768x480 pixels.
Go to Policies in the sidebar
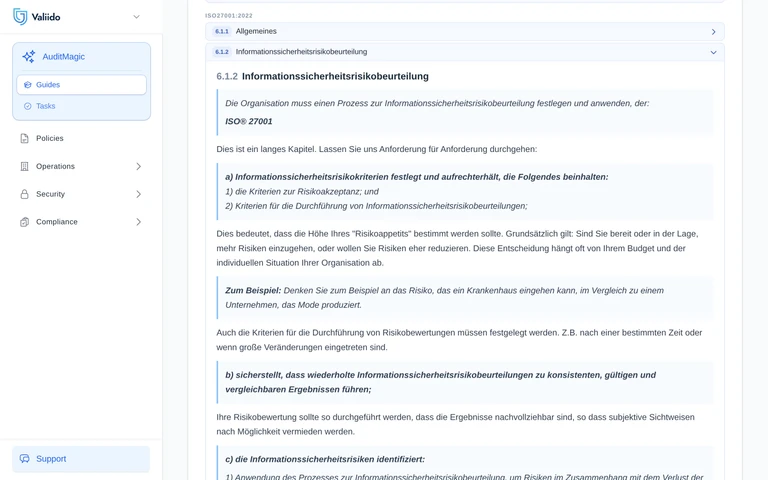point(49,138)
